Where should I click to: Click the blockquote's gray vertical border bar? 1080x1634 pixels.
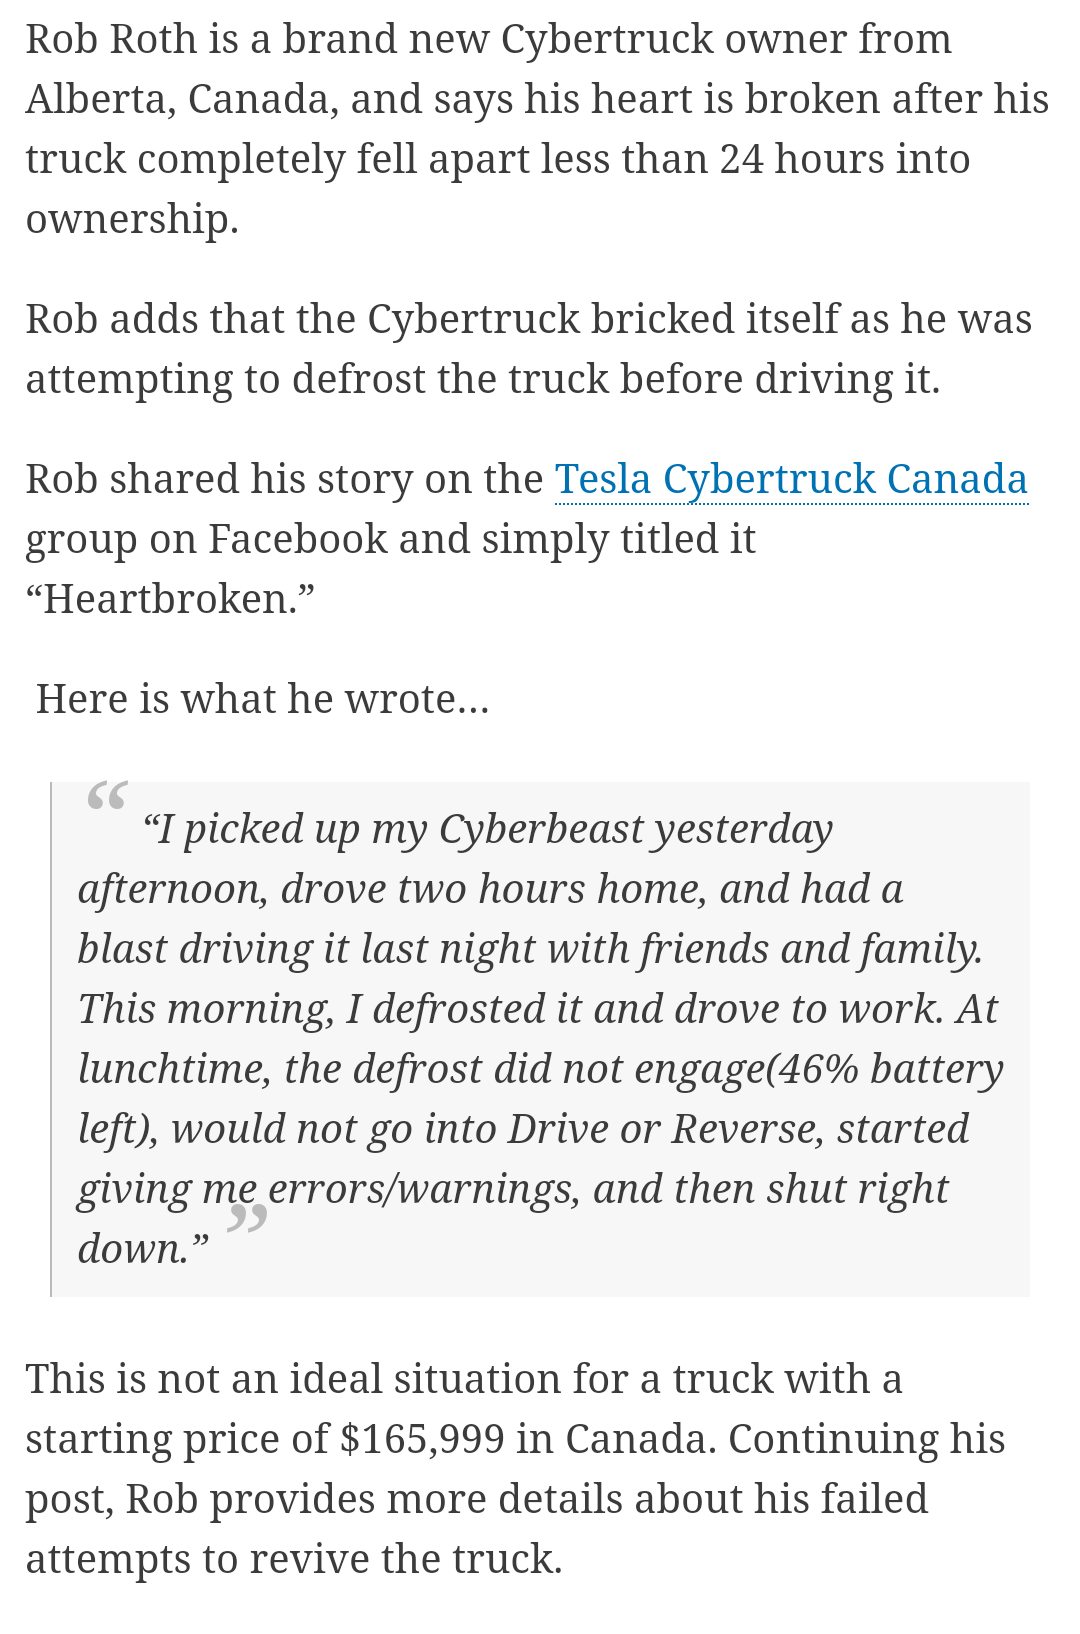click(x=51, y=1039)
